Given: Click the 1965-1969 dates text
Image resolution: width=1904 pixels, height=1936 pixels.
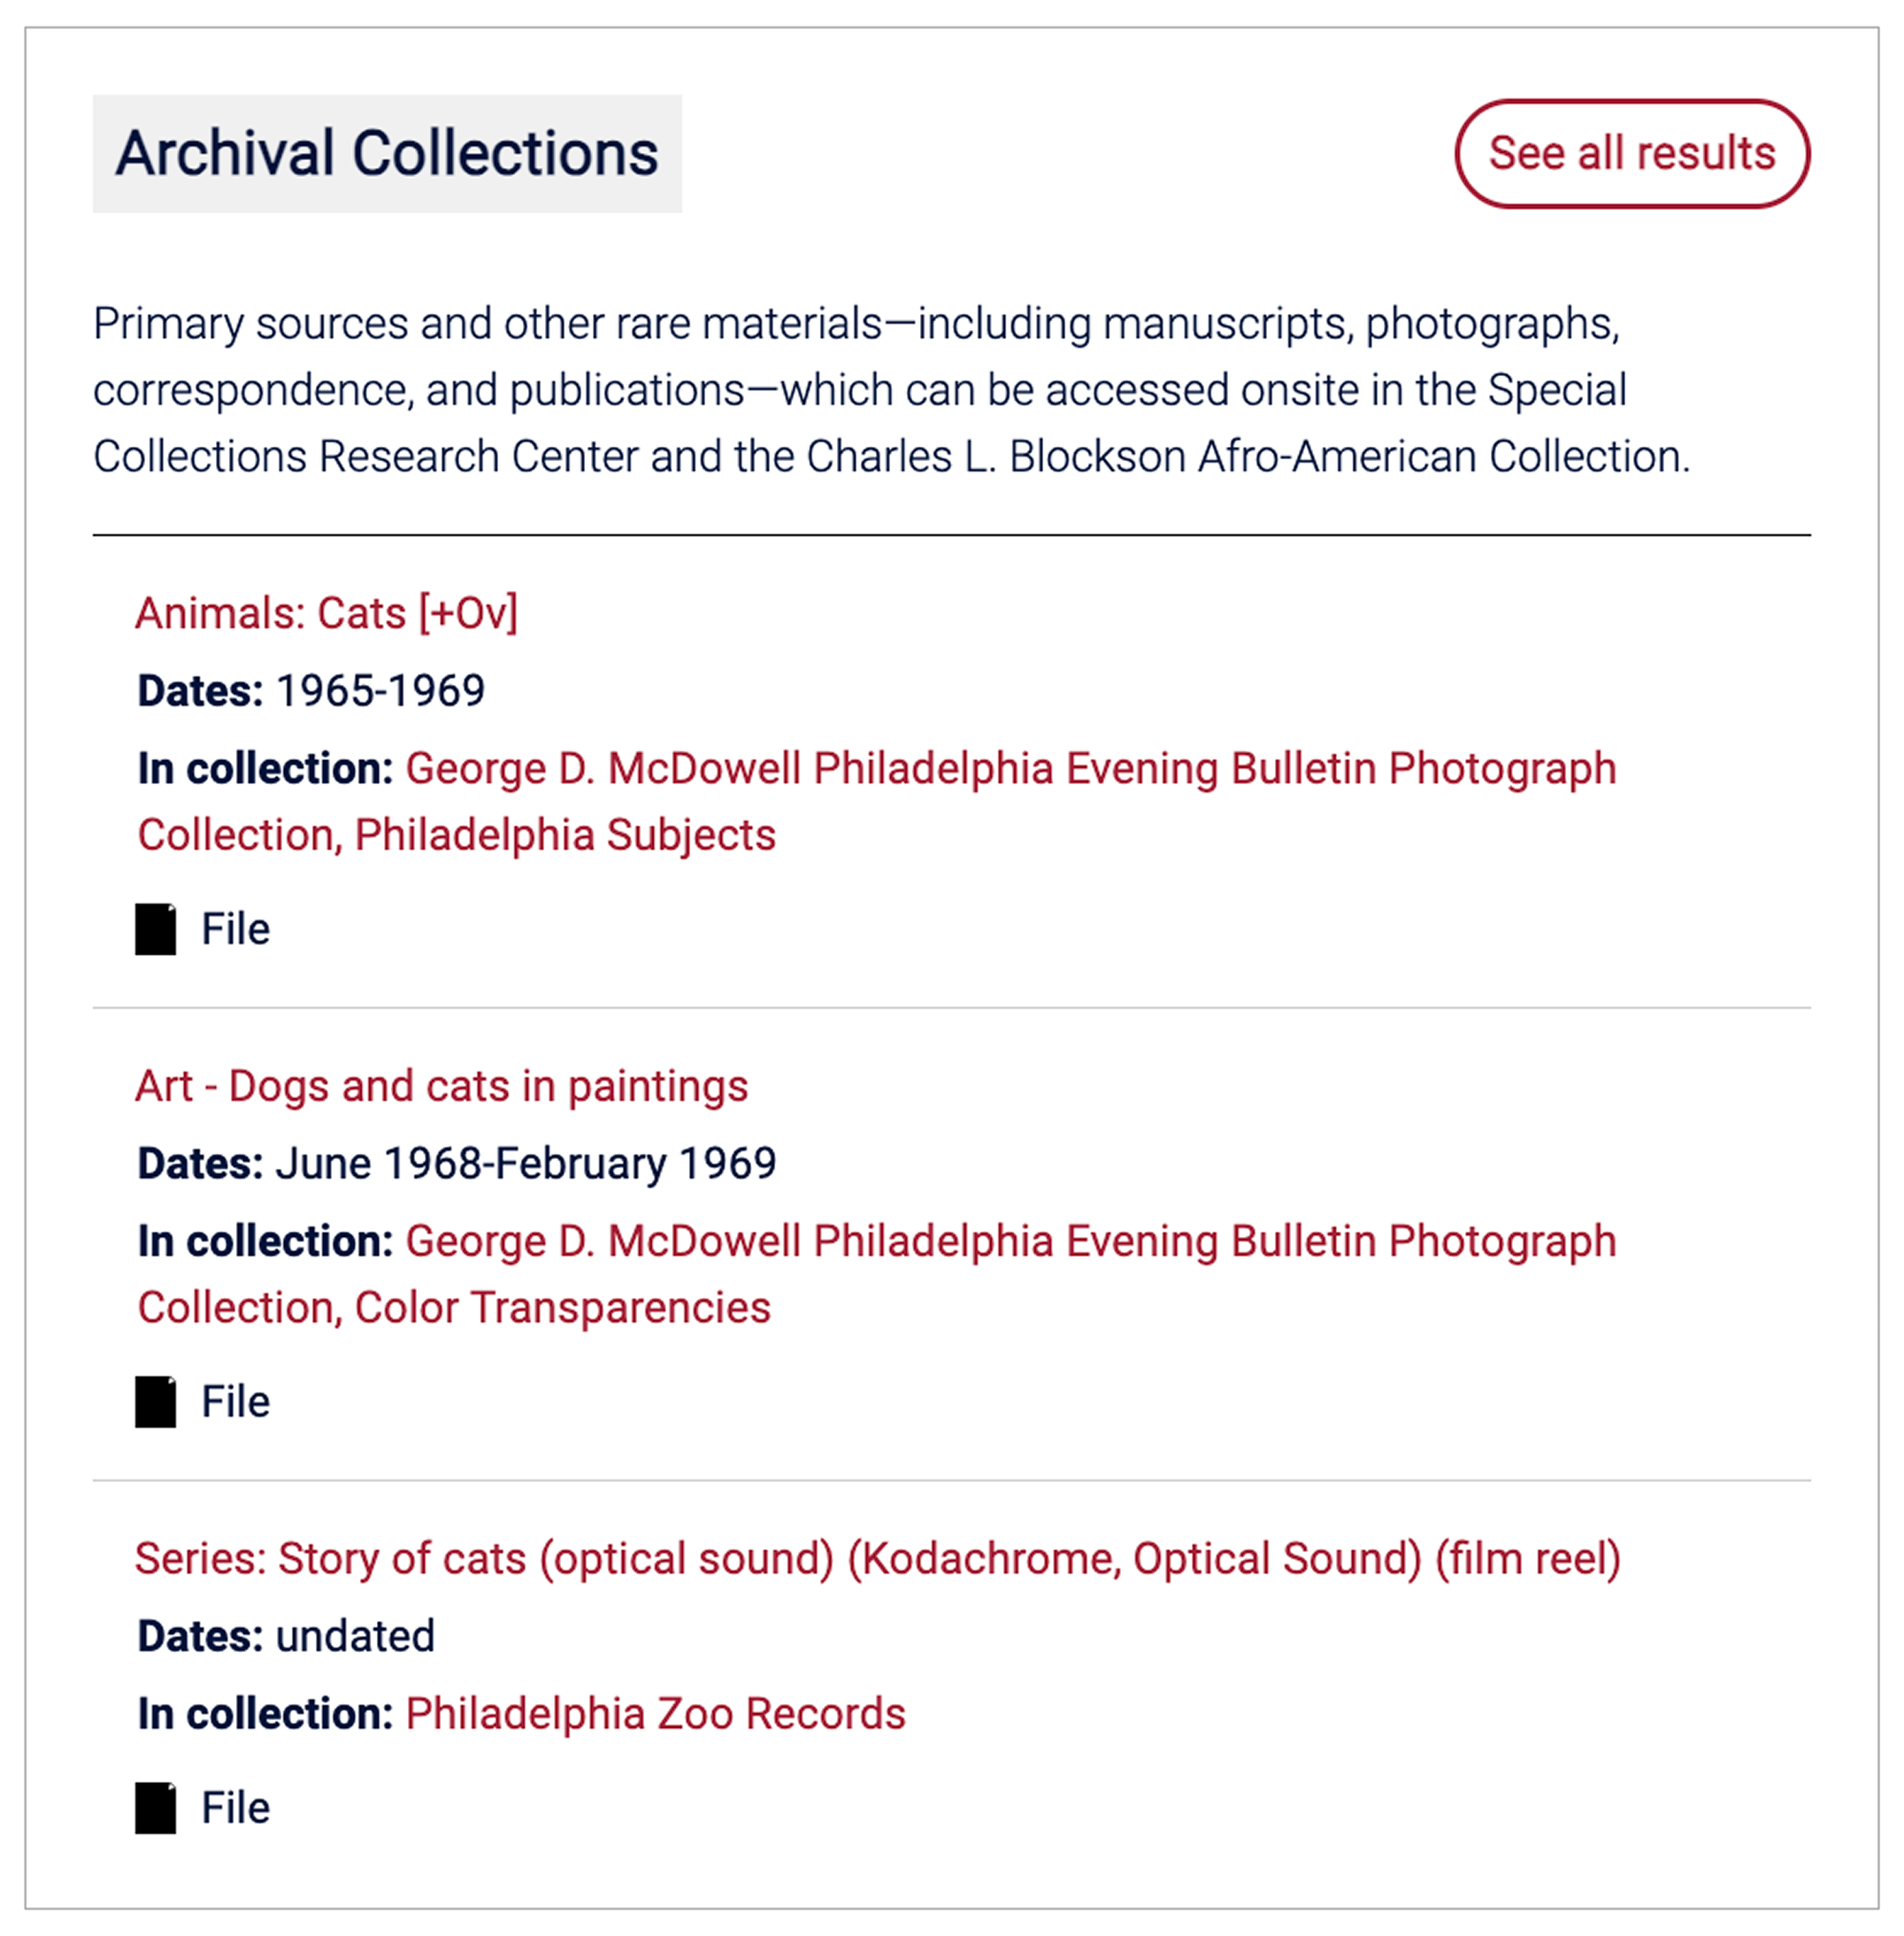Looking at the screenshot, I should pyautogui.click(x=380, y=691).
